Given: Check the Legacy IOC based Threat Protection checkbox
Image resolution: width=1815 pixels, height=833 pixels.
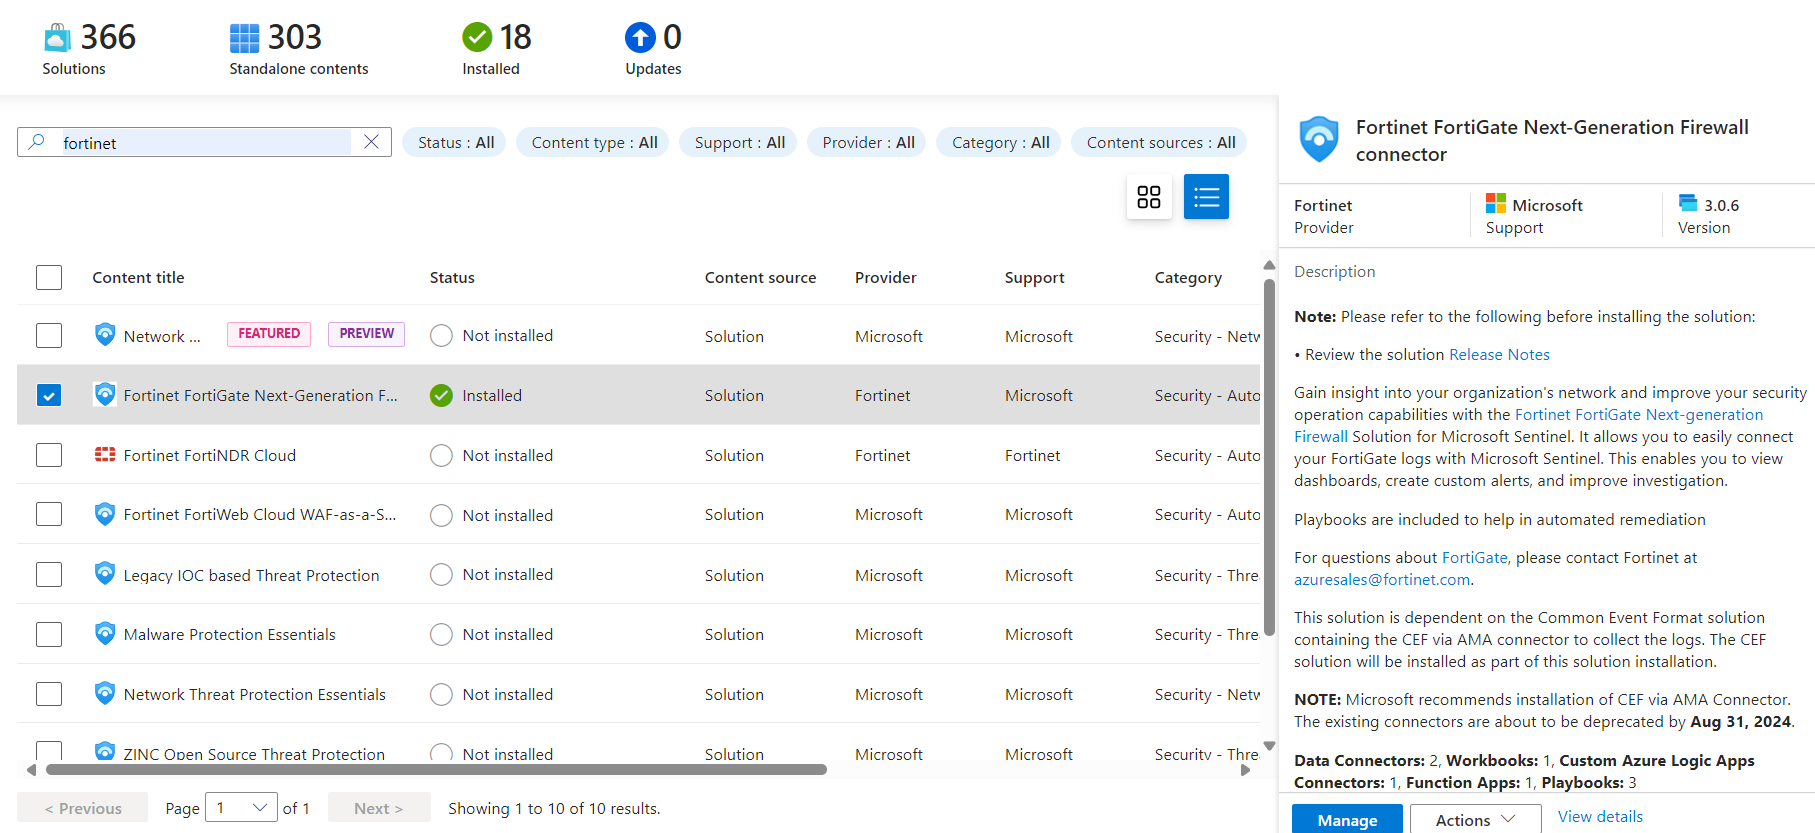Looking at the screenshot, I should [x=49, y=574].
